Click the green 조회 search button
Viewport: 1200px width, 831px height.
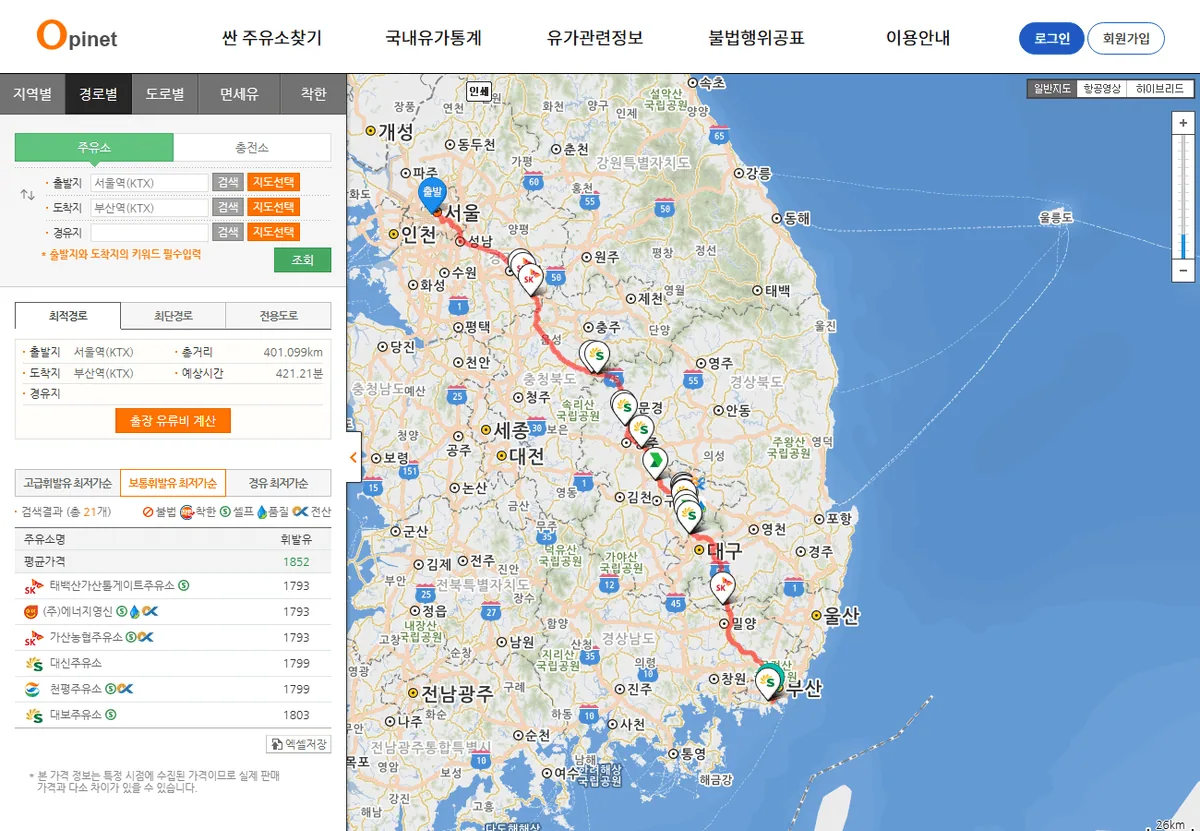click(302, 260)
